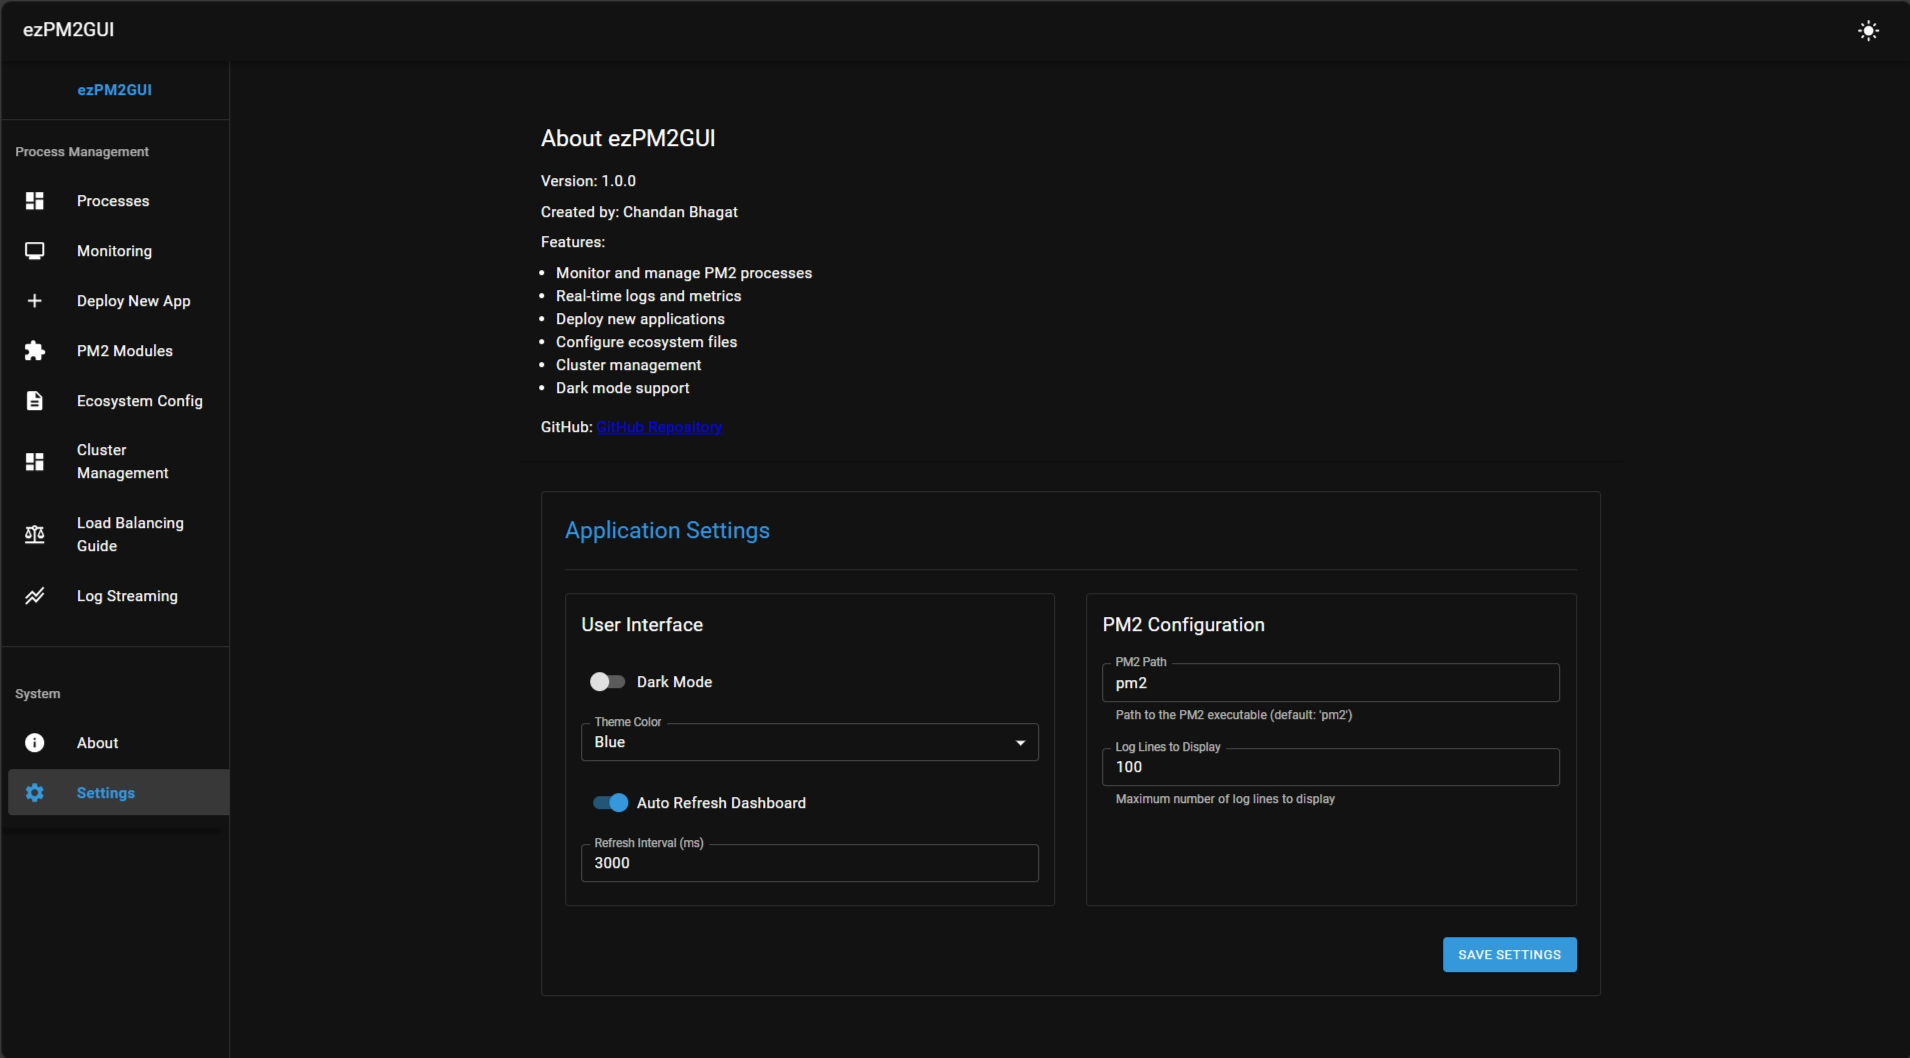The image size is (1910, 1058).
Task: Click 'Monitor and manage PM2 processes' bullet
Action: tap(684, 273)
